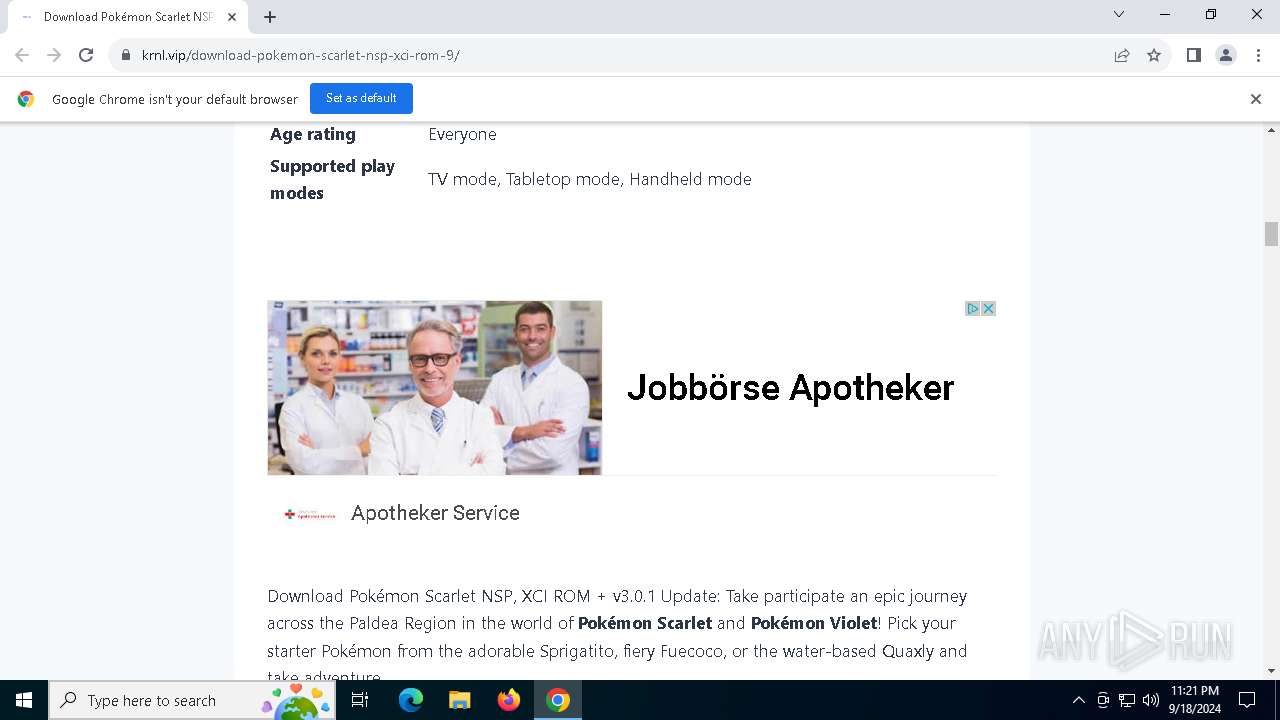The image size is (1280, 720).
Task: Open the Chrome three-dot menu
Action: coord(1258,55)
